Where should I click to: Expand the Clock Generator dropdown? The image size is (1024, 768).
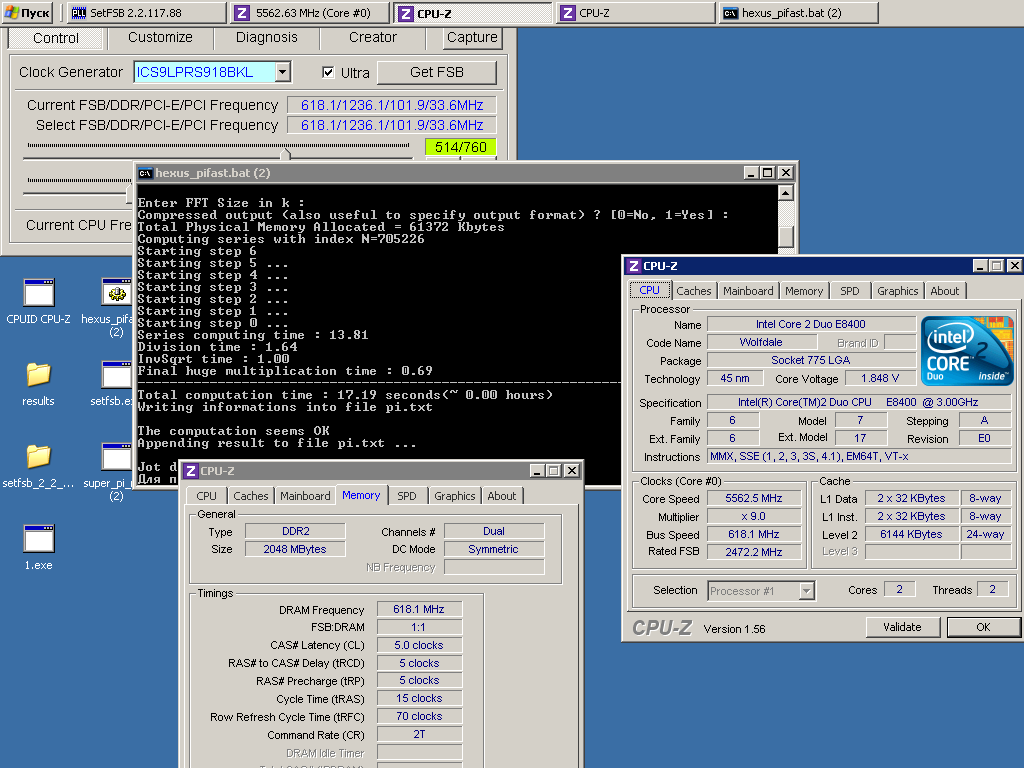pos(282,72)
